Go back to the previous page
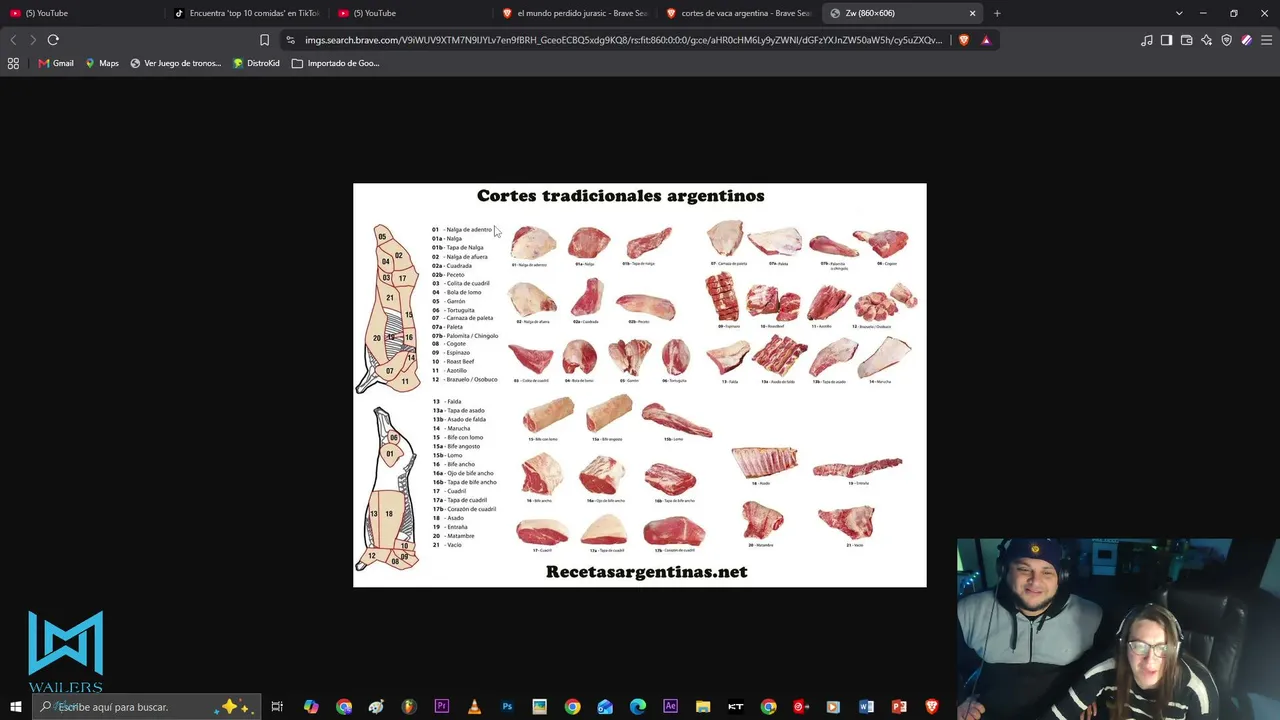Screen dimensions: 1280x720 pos(13,40)
